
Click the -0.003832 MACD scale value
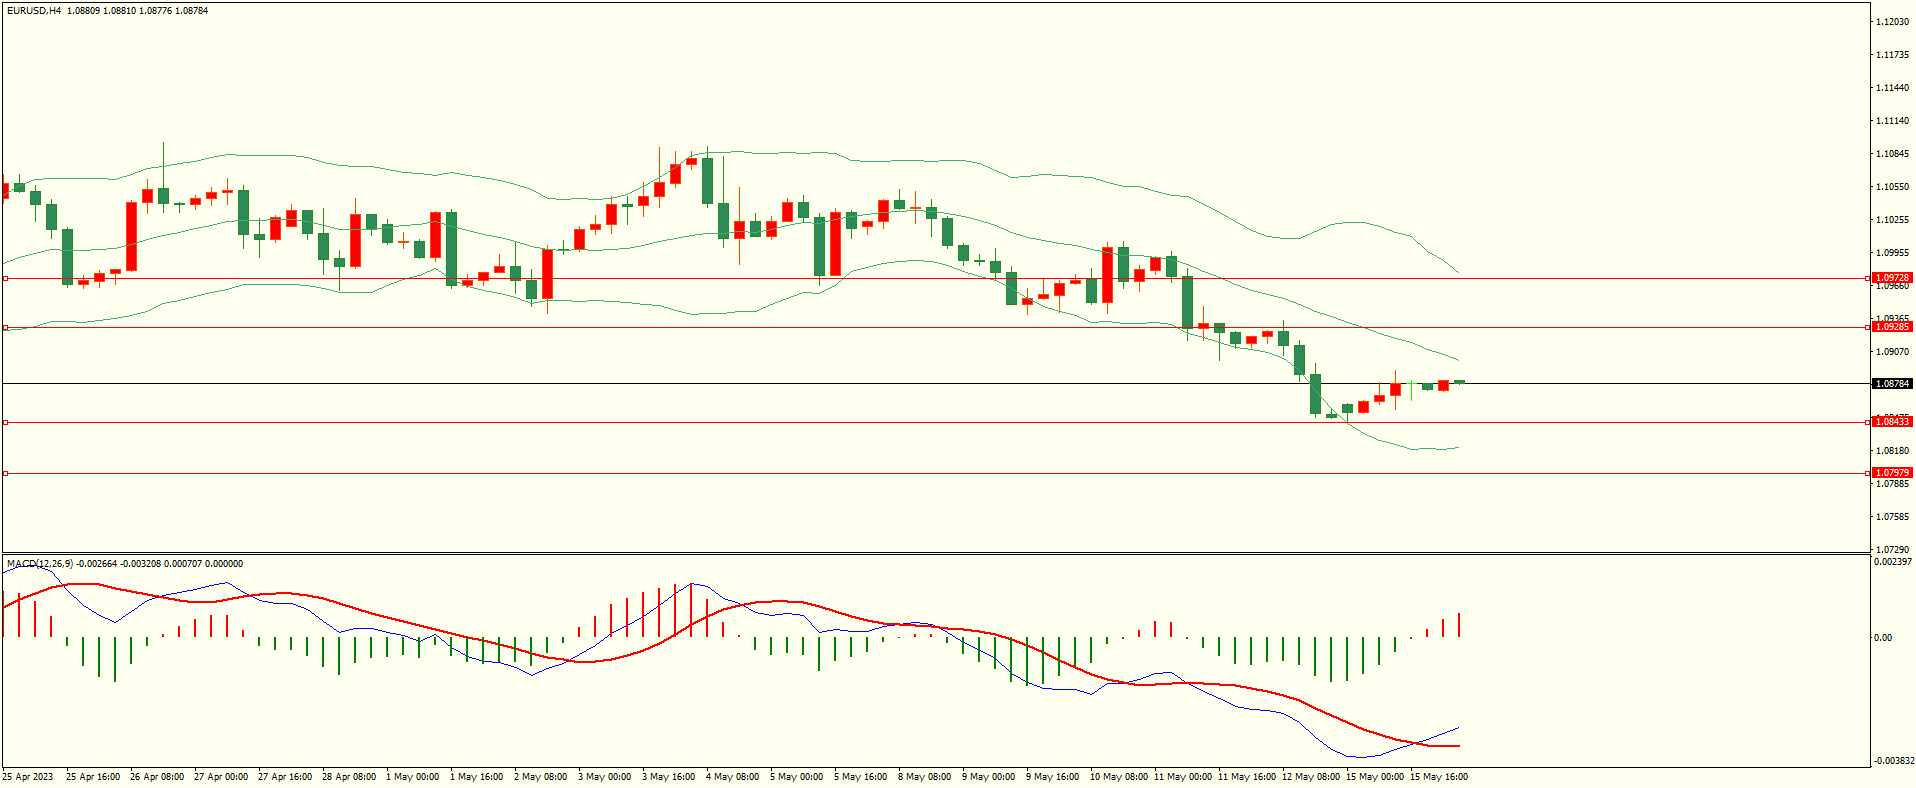tap(1894, 761)
